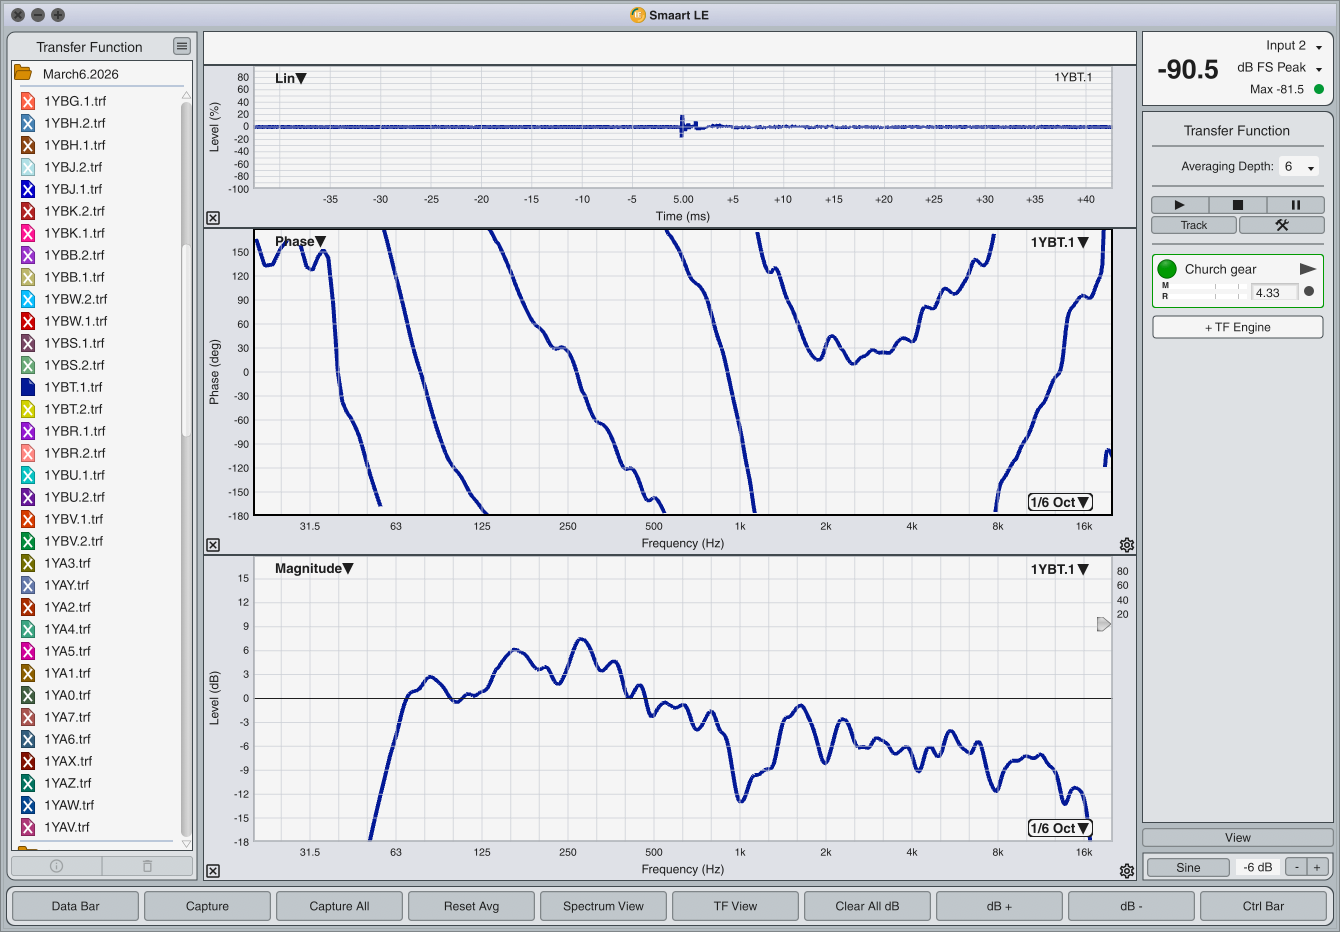Toggle the Track delay button
The image size is (1340, 932).
click(1194, 225)
